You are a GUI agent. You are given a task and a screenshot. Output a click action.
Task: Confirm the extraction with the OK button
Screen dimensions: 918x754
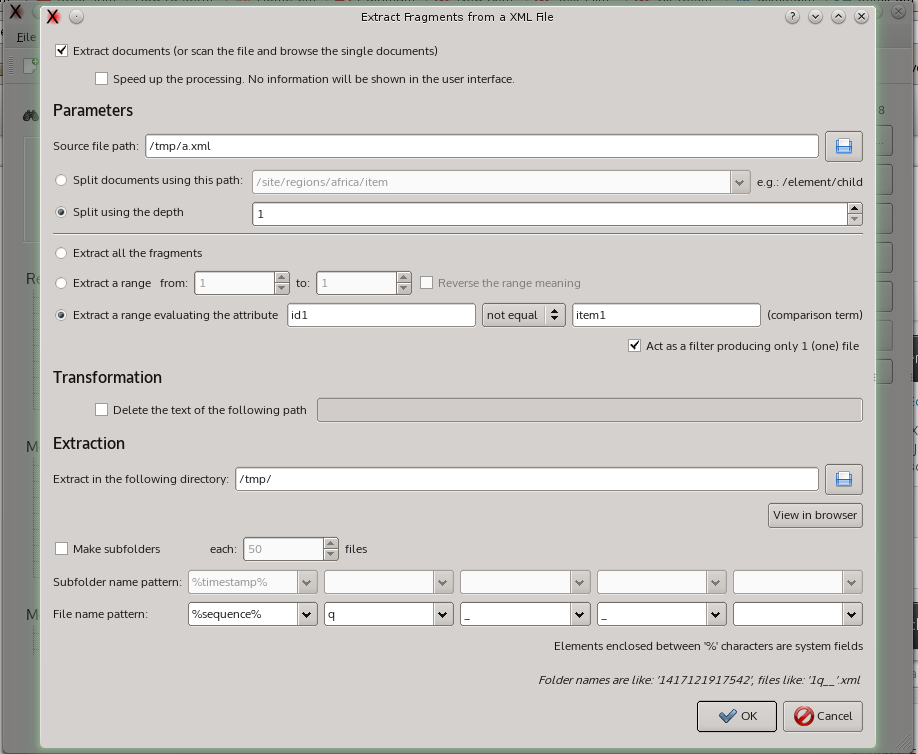736,716
